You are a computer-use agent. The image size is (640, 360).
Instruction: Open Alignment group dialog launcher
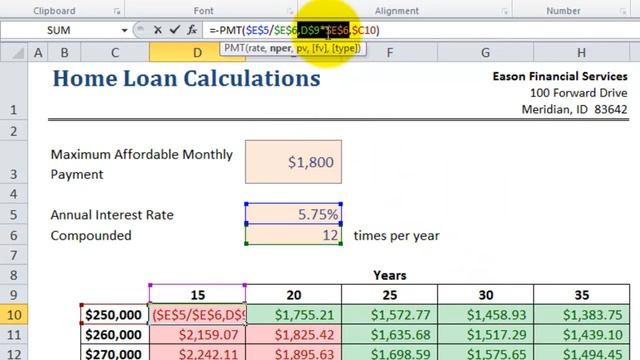coord(504,11)
